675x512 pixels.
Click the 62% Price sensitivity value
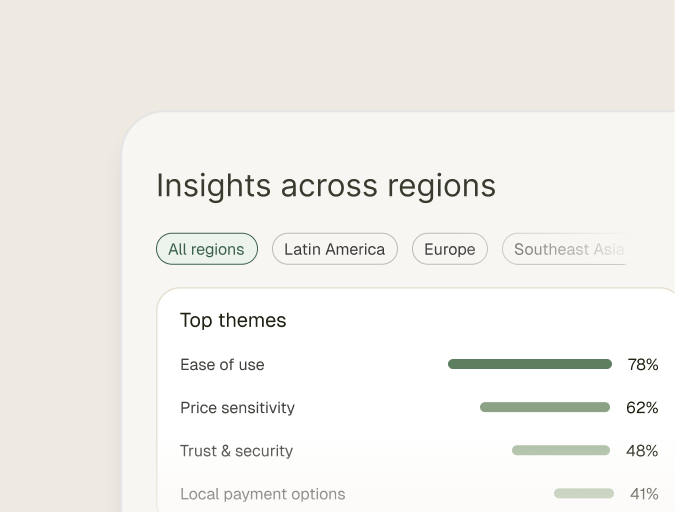(642, 408)
